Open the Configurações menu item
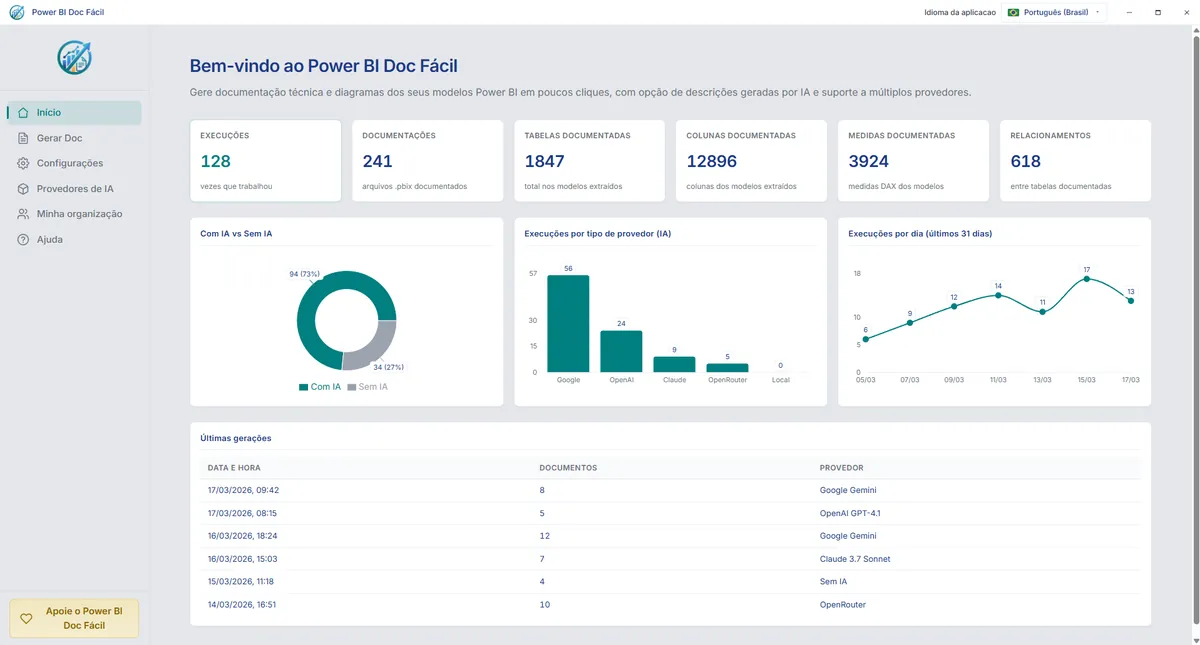 coord(74,163)
